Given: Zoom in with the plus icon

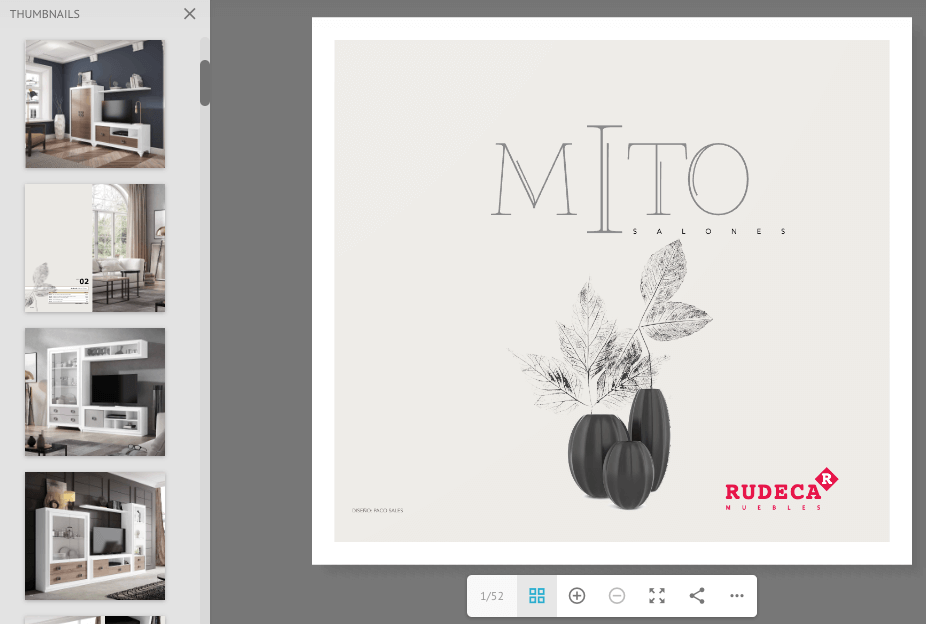Looking at the screenshot, I should click(577, 596).
